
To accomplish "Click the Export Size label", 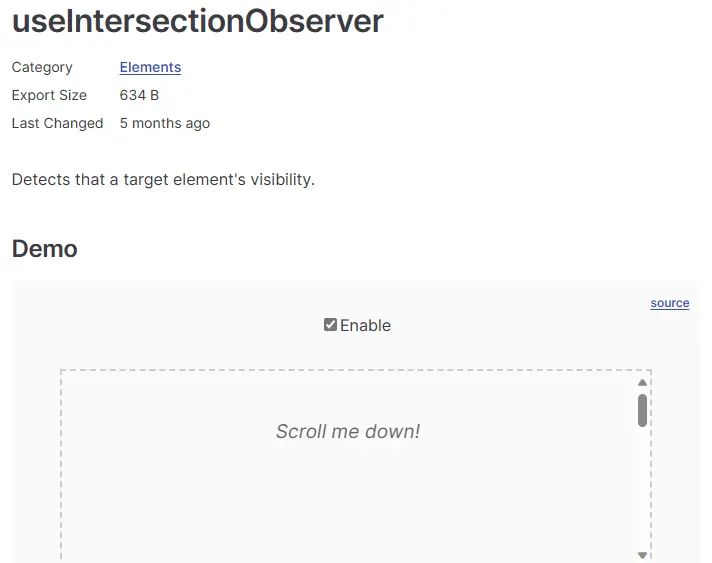I will pos(49,96).
